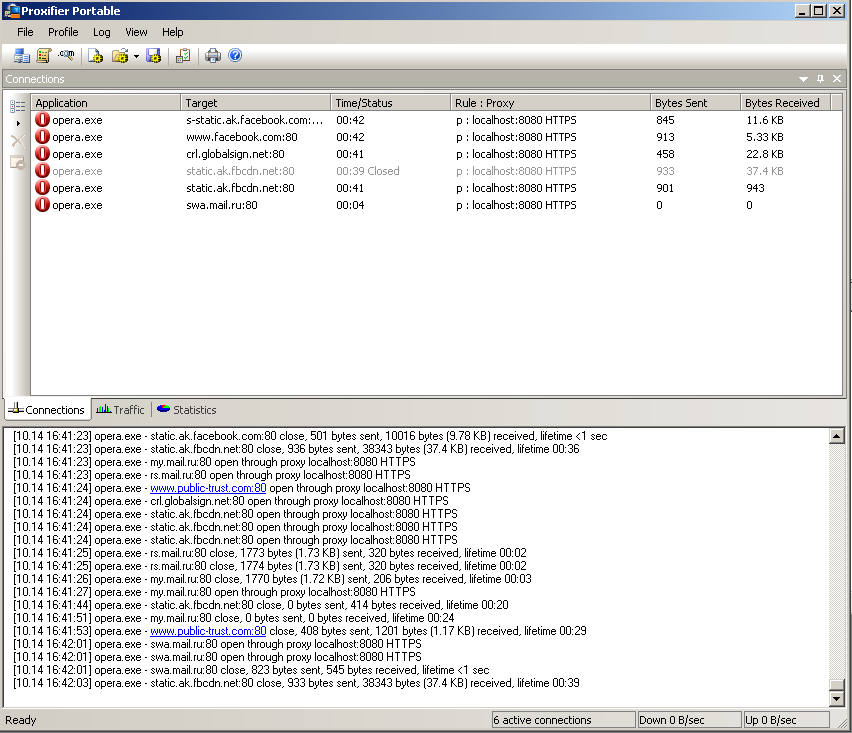The width and height of the screenshot is (852, 733).
Task: Click the 'Down 0 B/sec' status bar entry
Action: pos(689,720)
